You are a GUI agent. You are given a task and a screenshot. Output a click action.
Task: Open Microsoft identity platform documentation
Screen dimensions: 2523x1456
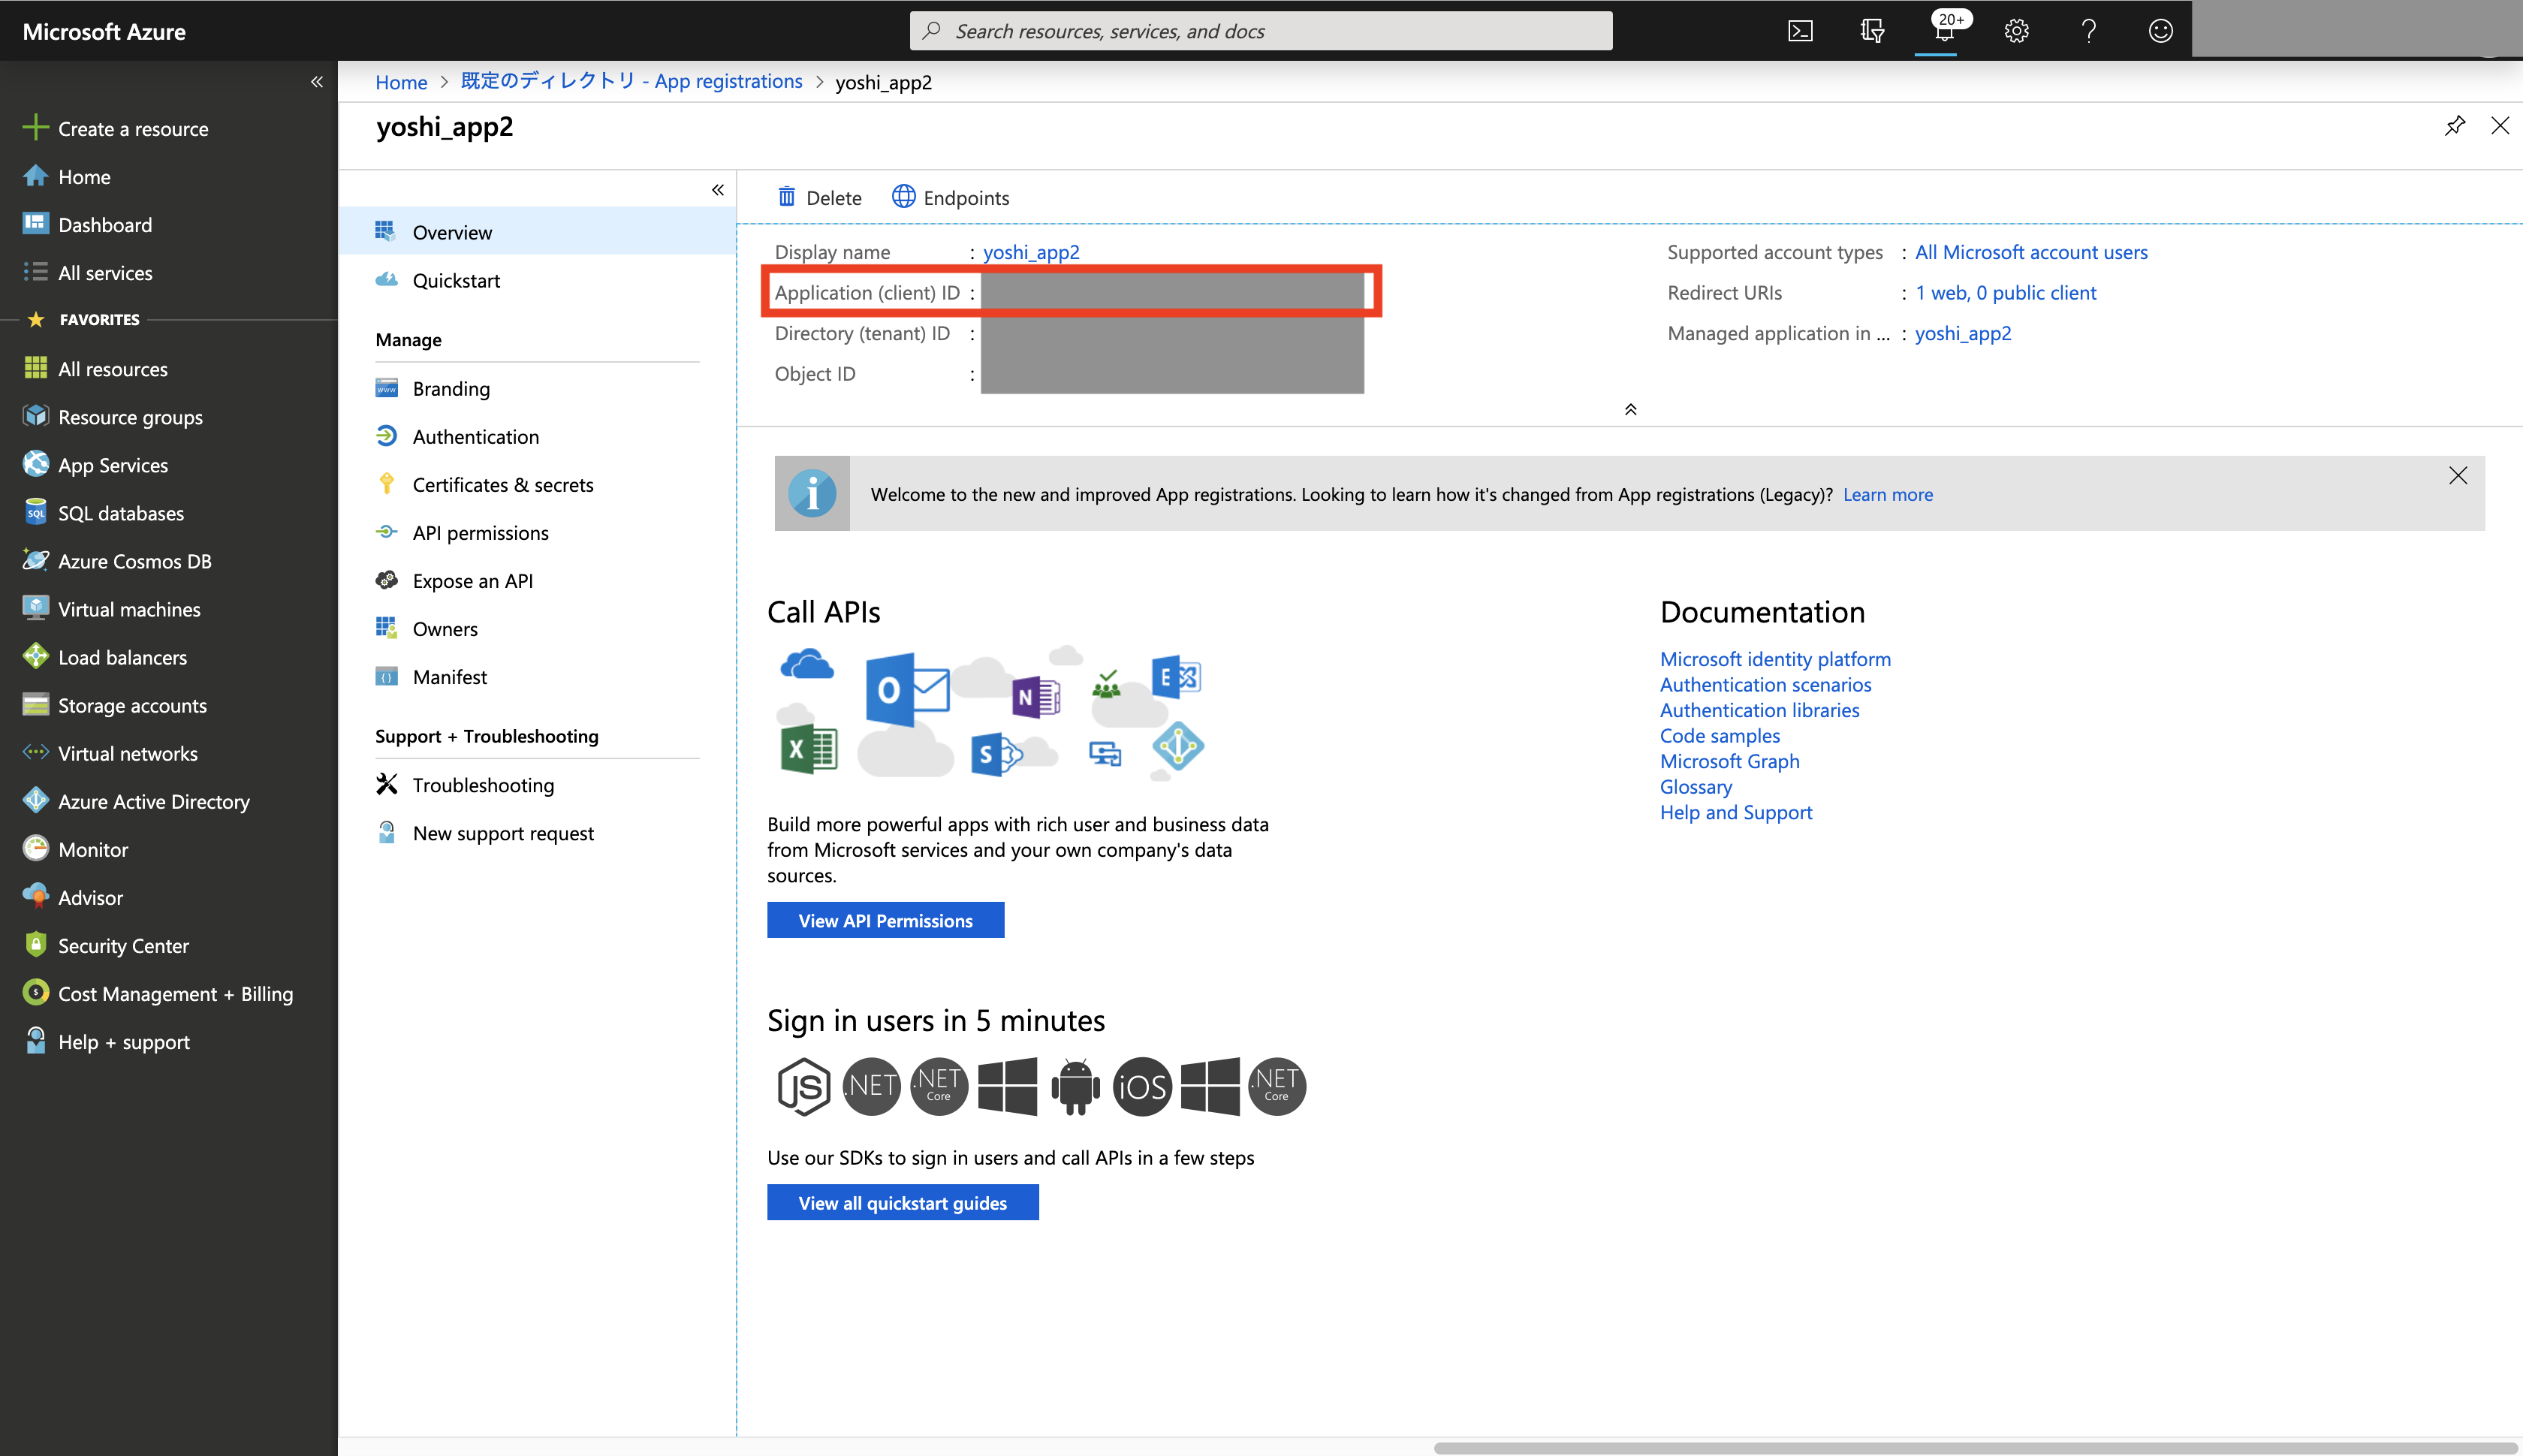1775,659
